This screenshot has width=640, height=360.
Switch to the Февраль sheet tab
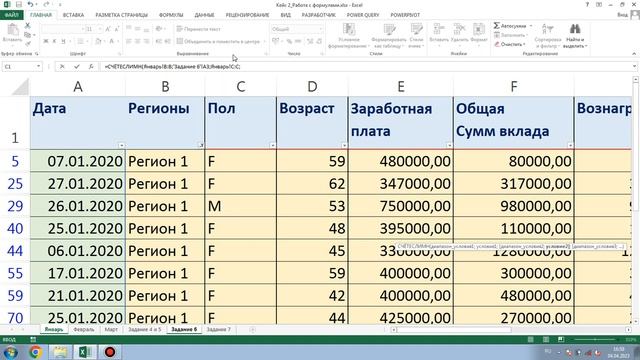[x=84, y=329]
